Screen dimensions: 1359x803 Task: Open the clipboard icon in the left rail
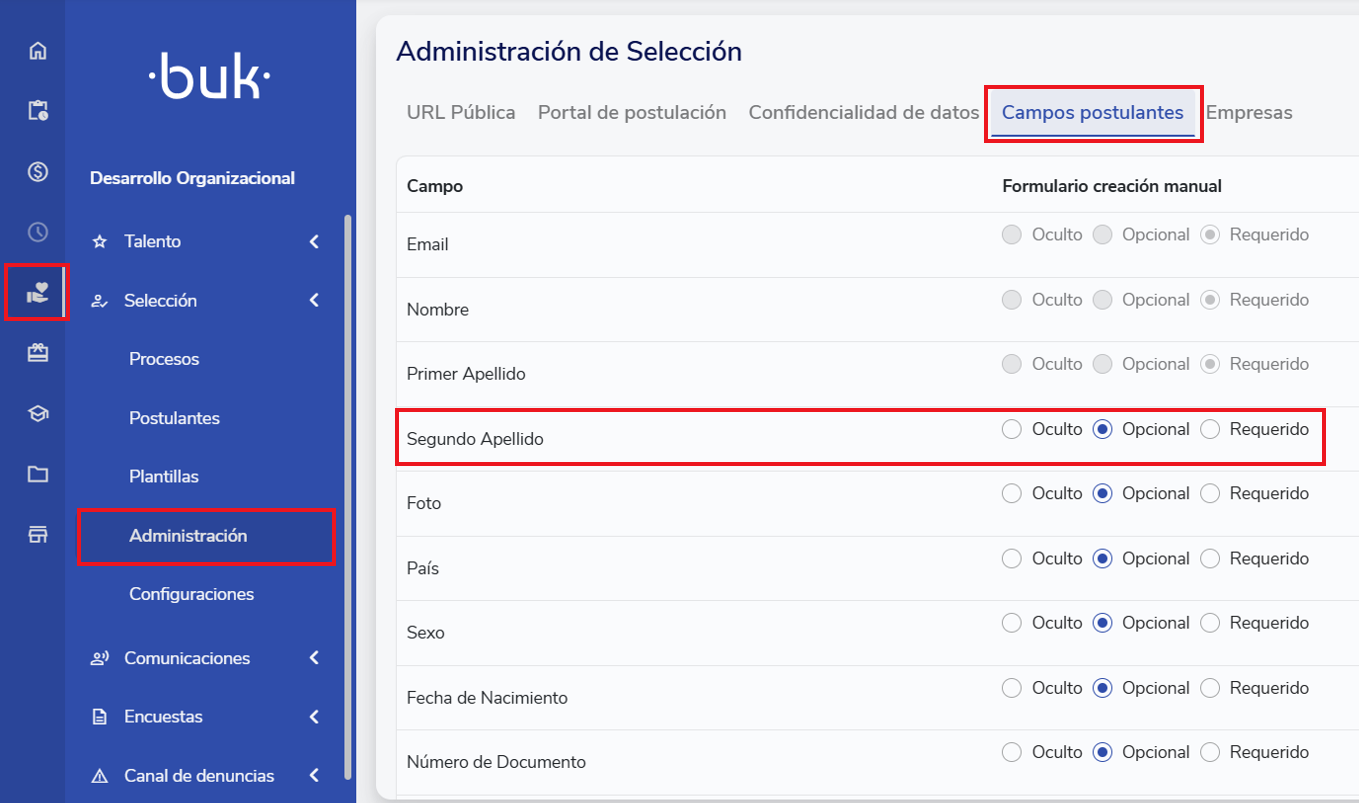tap(38, 111)
